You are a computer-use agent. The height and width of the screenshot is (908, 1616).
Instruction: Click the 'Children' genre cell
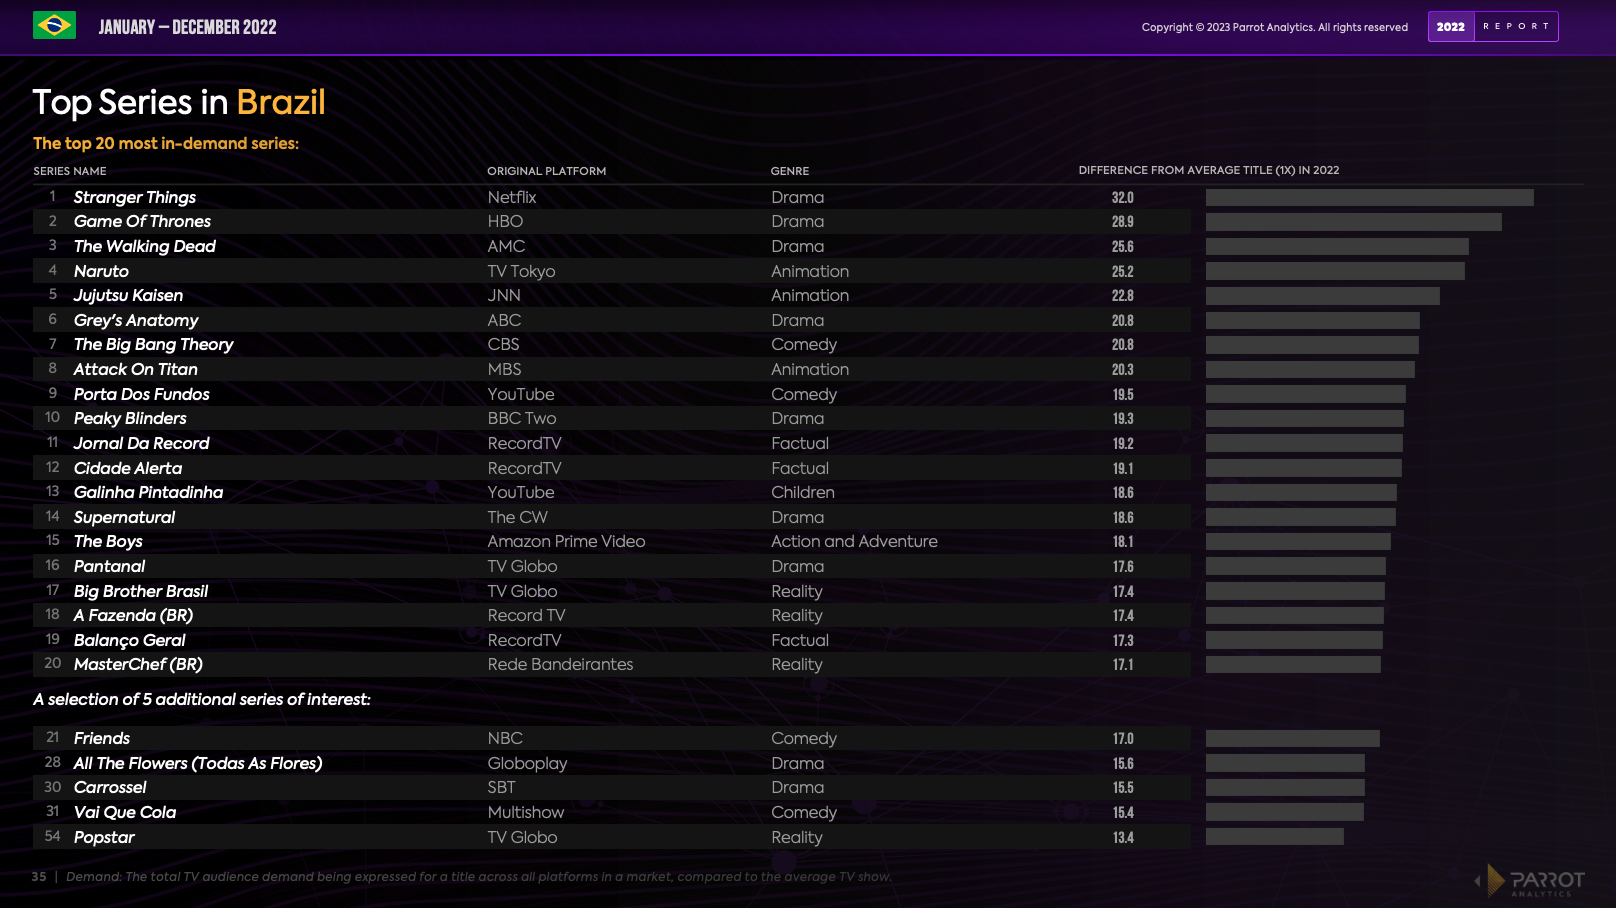pos(803,492)
